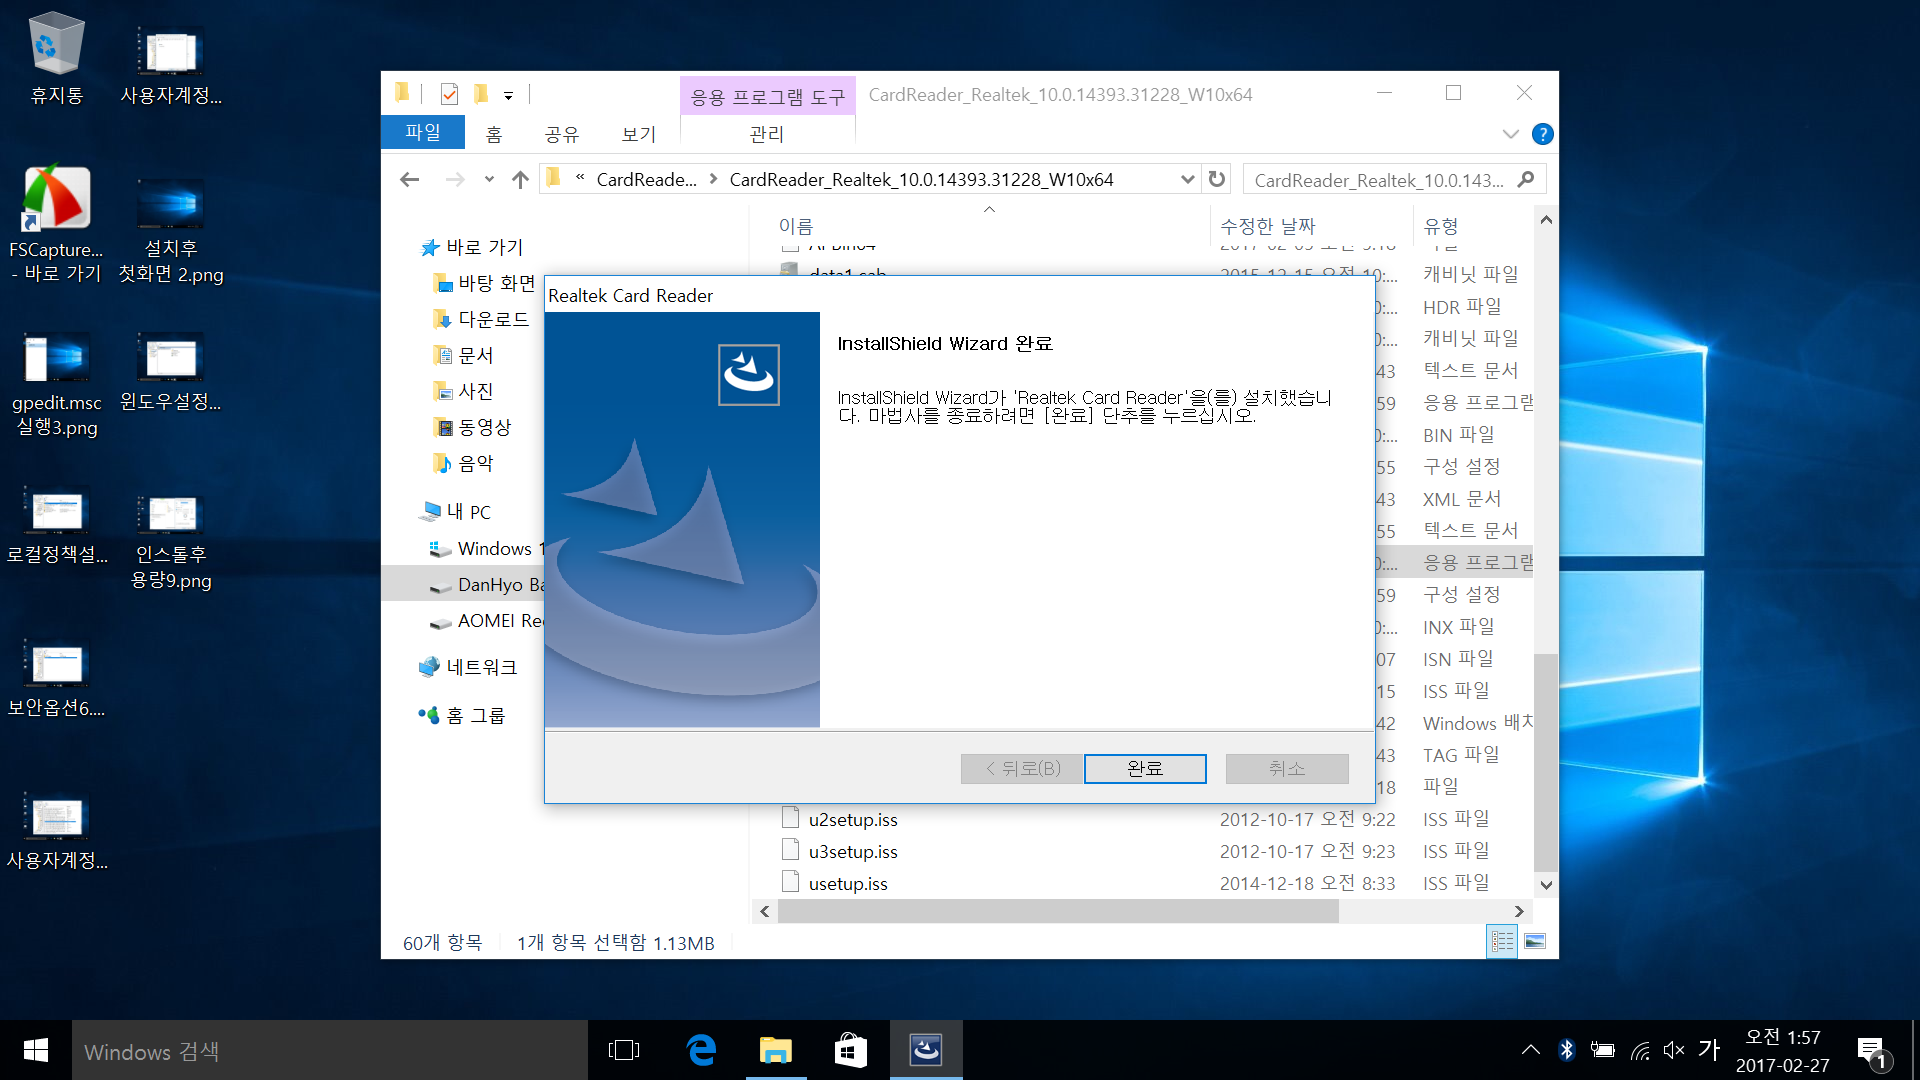Open the 홈 ribbon tab

point(494,133)
